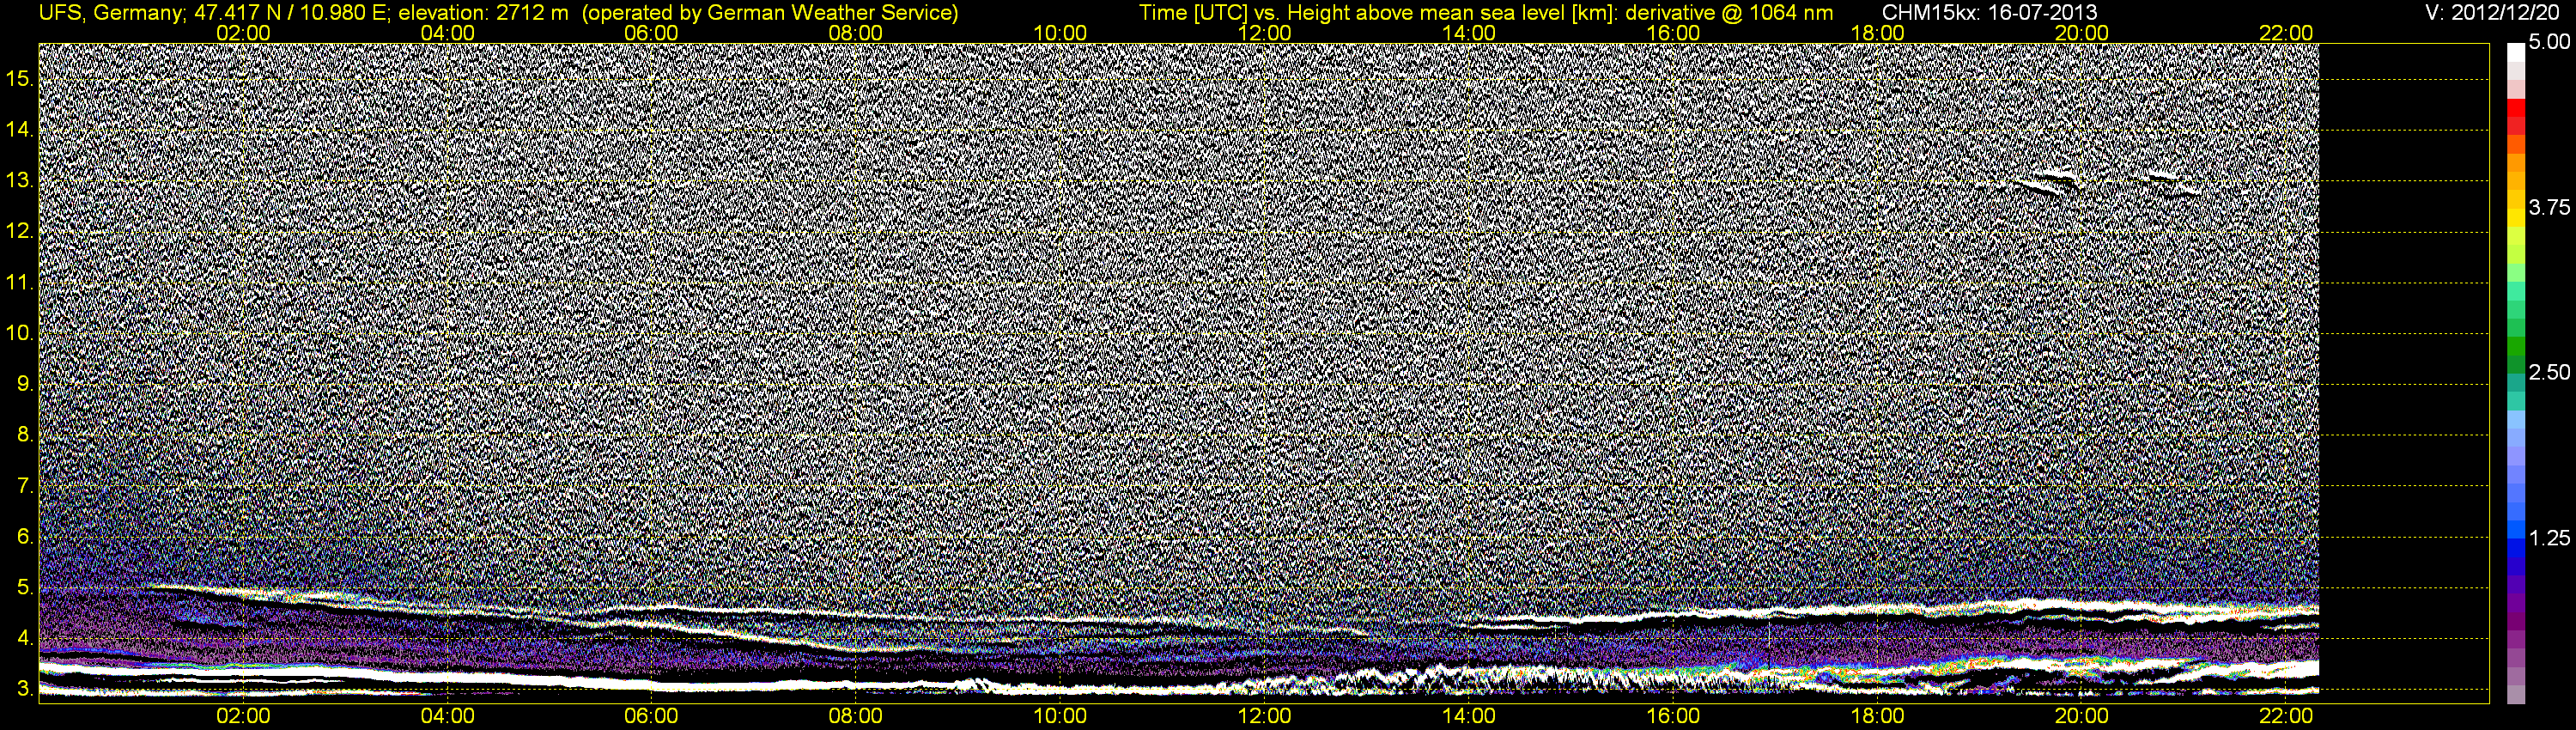This screenshot has height=730, width=2576.
Task: Click the '12:00' label on the bottom time axis
Action: tap(1264, 716)
